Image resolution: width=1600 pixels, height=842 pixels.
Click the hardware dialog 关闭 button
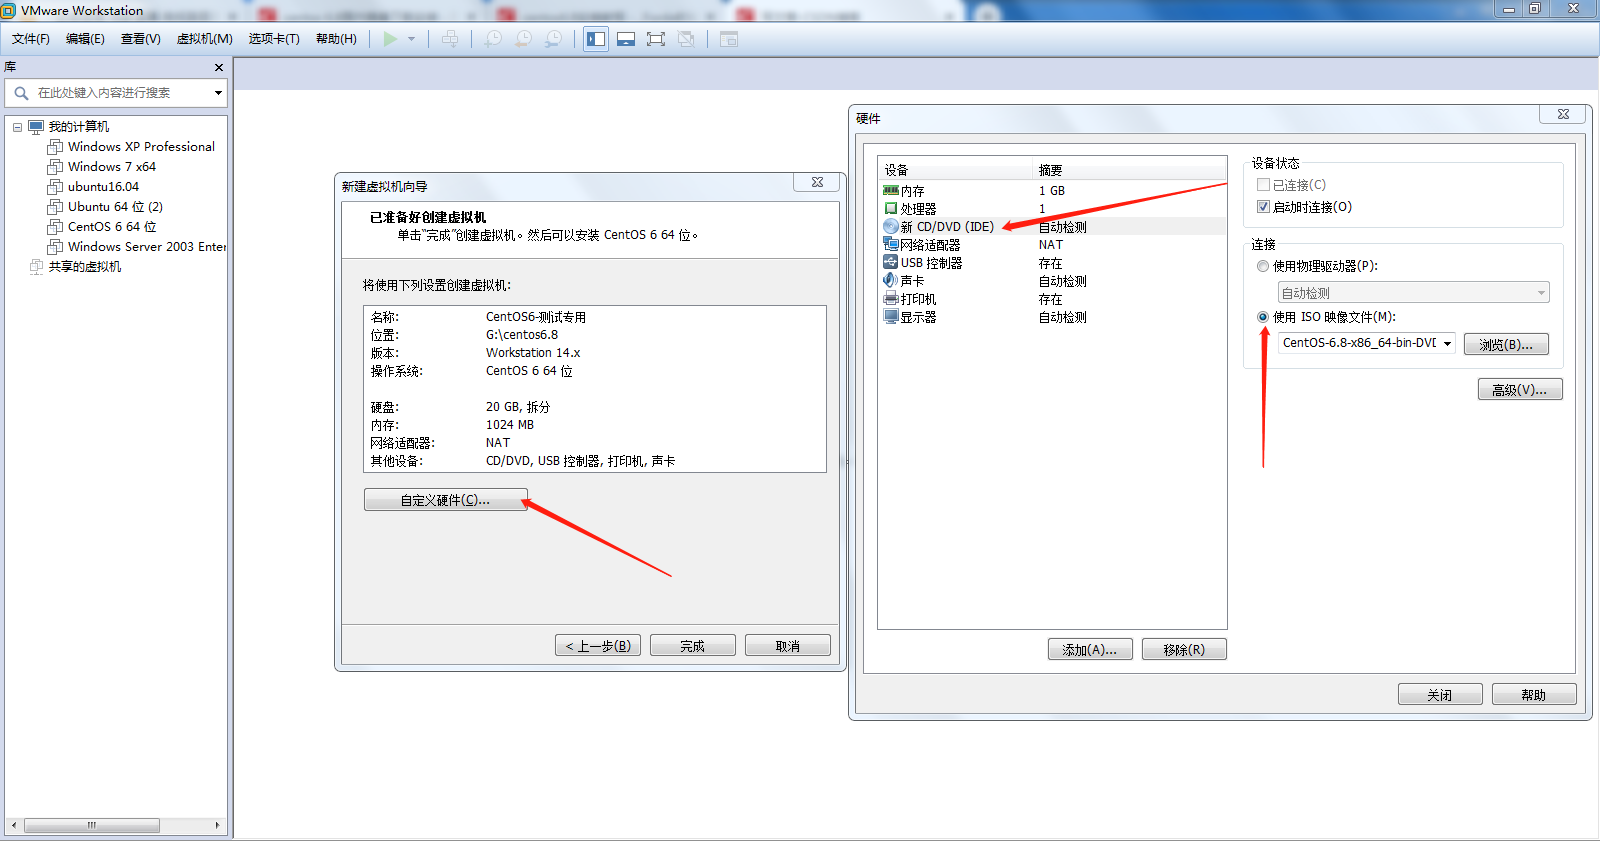click(x=1440, y=695)
